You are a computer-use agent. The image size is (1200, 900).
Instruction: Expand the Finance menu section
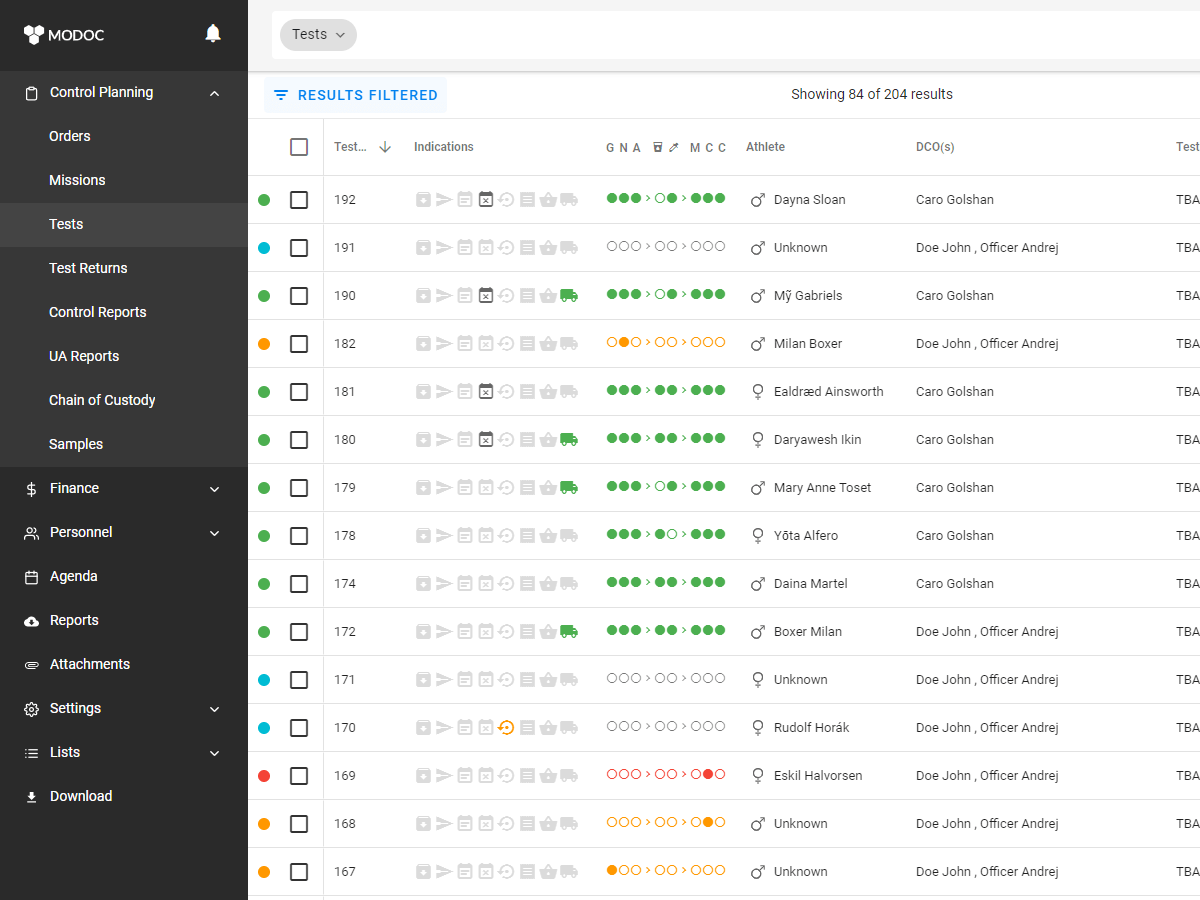click(x=214, y=489)
